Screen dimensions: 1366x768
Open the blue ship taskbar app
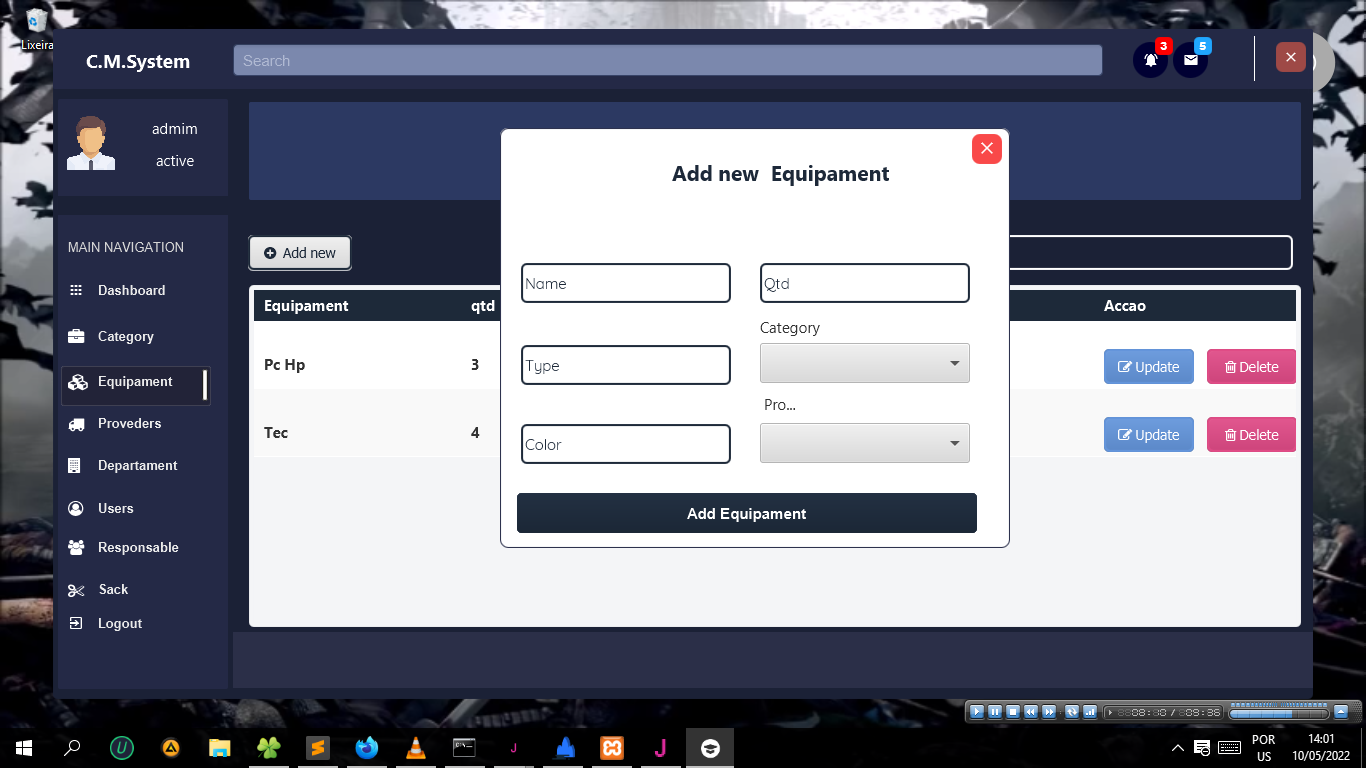(565, 747)
